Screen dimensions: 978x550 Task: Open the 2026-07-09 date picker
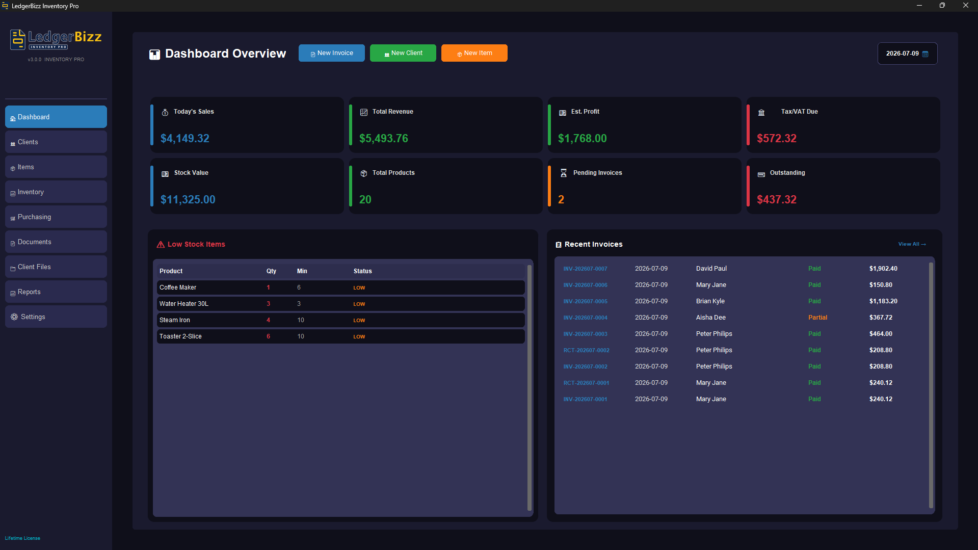[907, 54]
